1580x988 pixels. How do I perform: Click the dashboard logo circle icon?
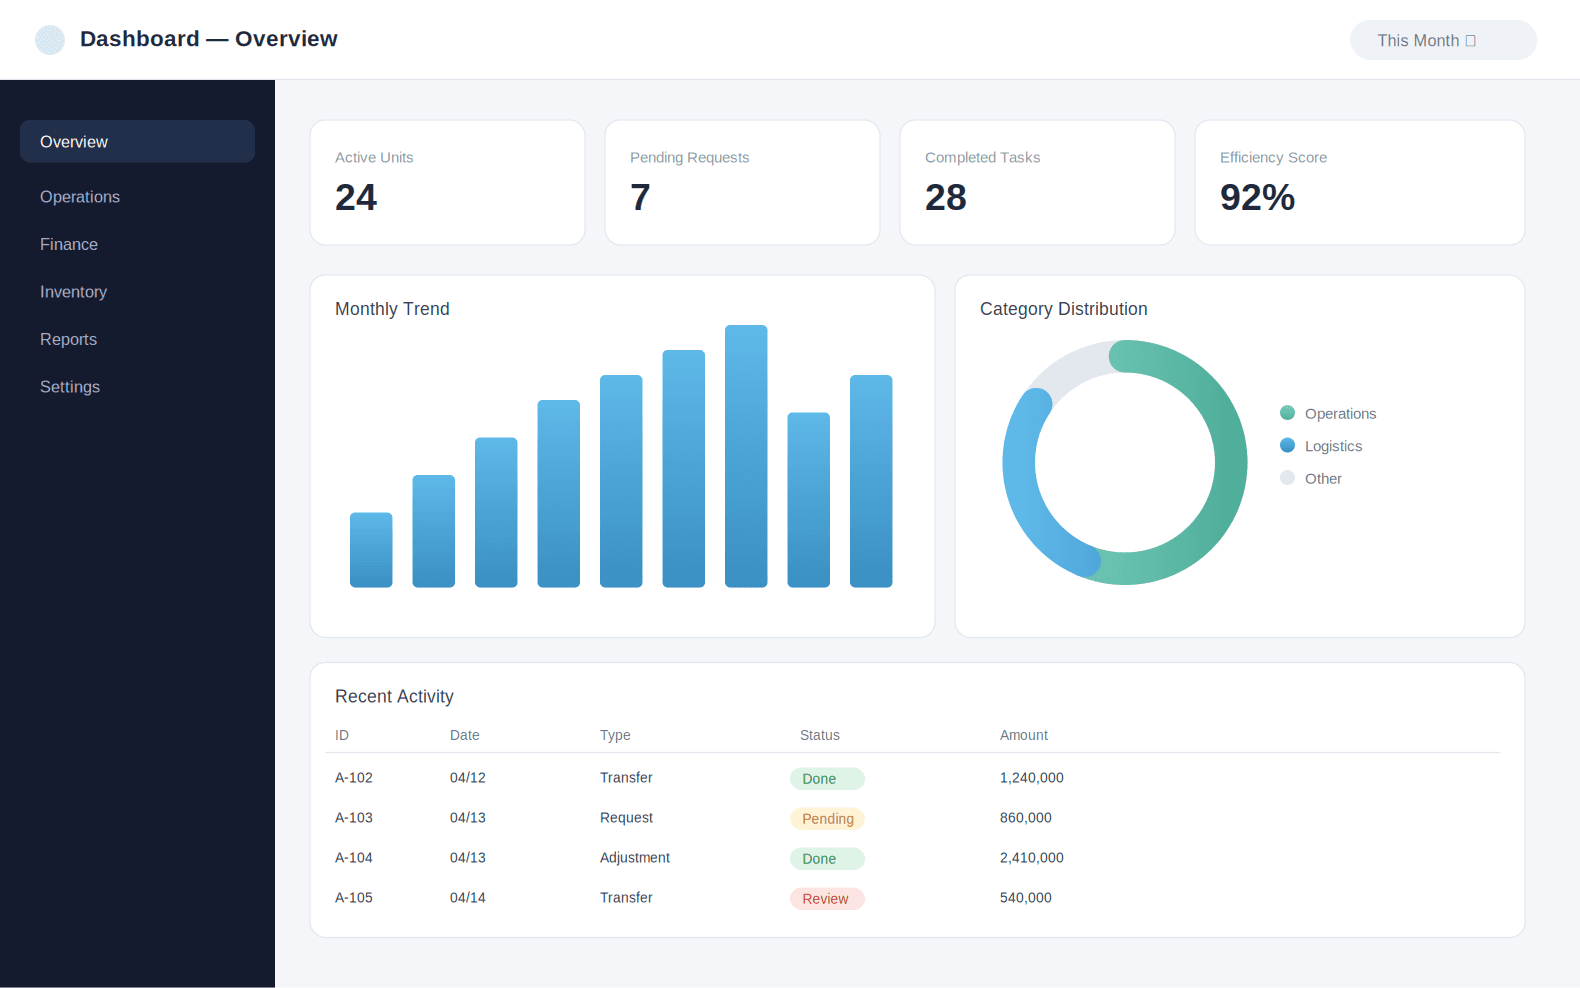[x=50, y=40]
